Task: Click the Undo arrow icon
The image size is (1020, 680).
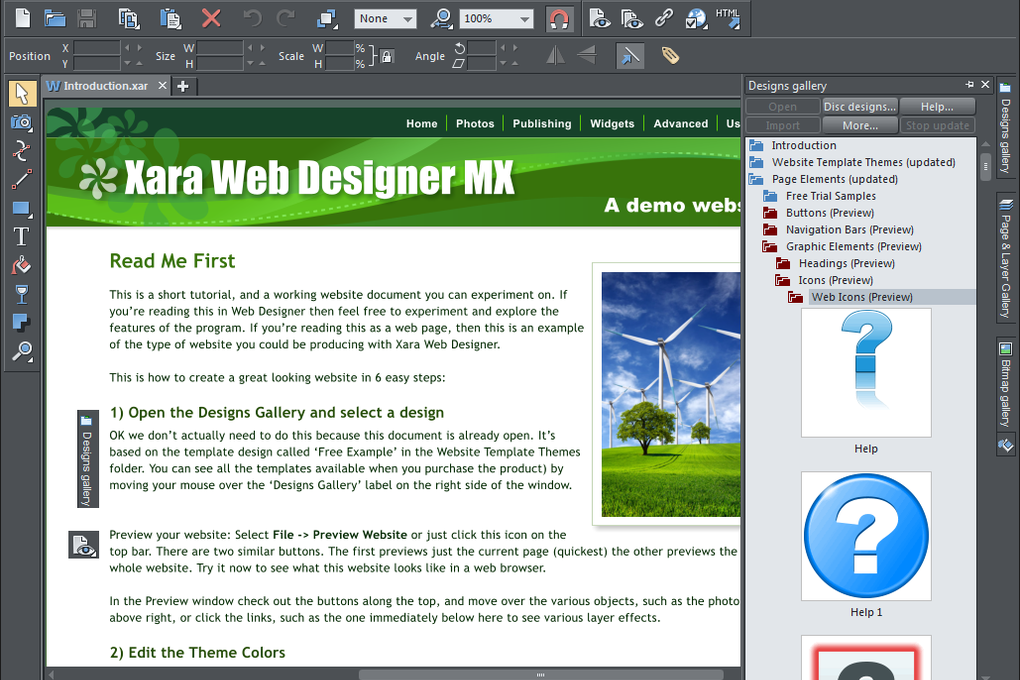Action: pyautogui.click(x=252, y=18)
